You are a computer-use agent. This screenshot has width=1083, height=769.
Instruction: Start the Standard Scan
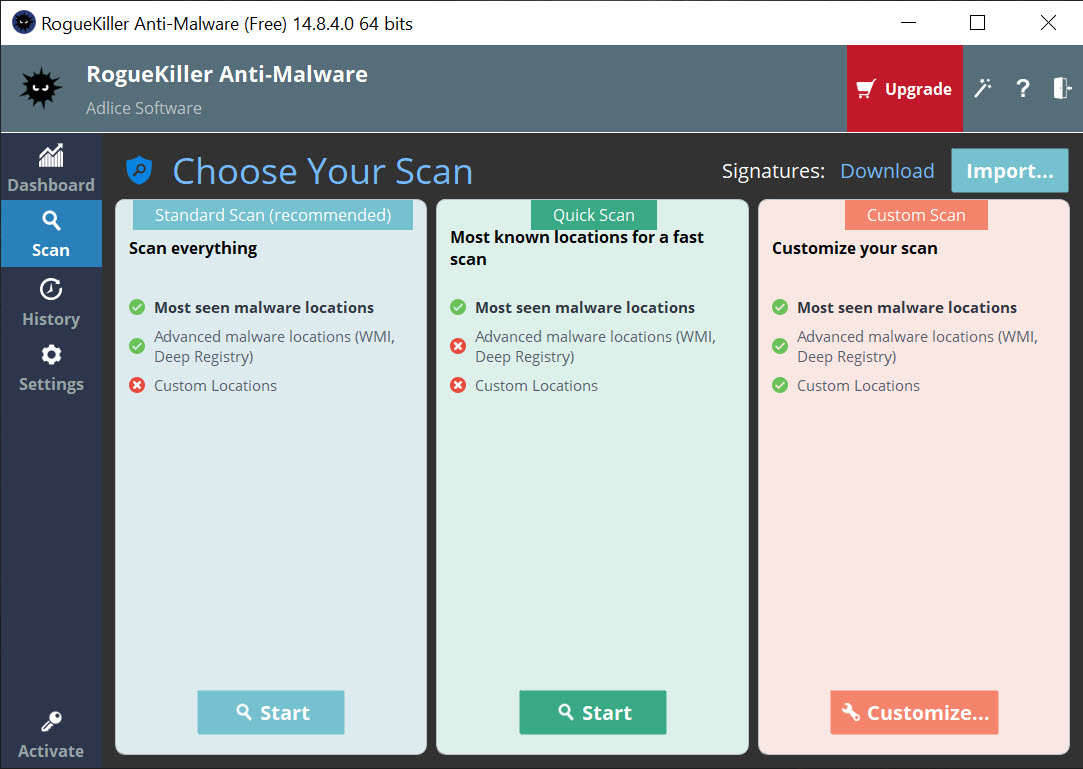[271, 712]
